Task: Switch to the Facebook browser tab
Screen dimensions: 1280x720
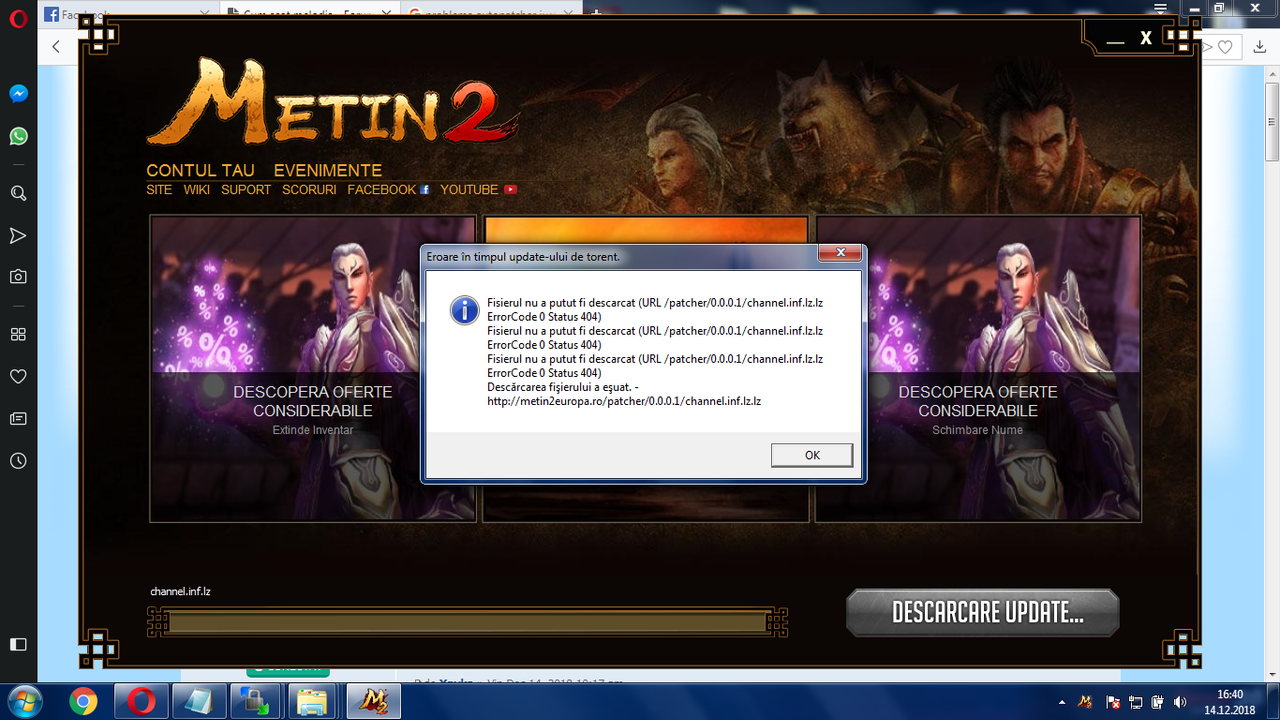Action: (130, 14)
